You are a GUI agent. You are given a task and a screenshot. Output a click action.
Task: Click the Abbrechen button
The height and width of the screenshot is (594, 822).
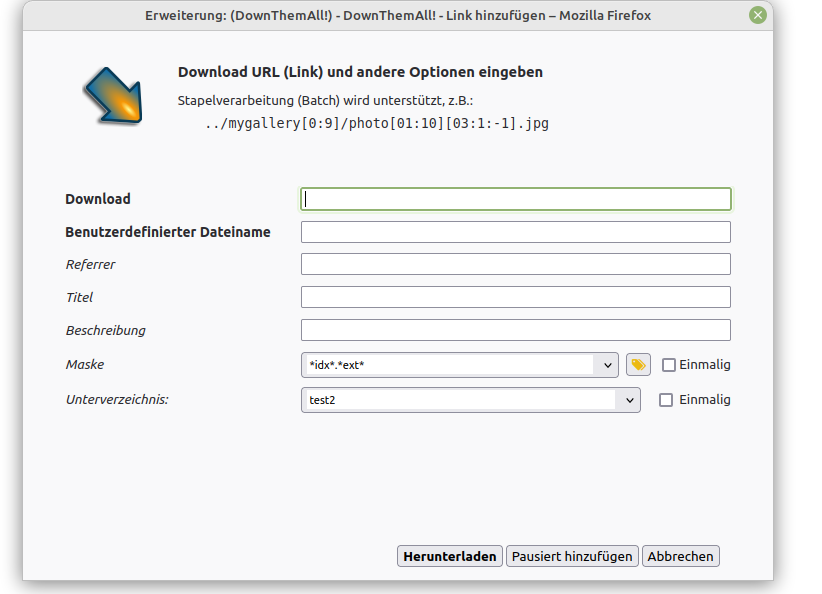(x=680, y=556)
